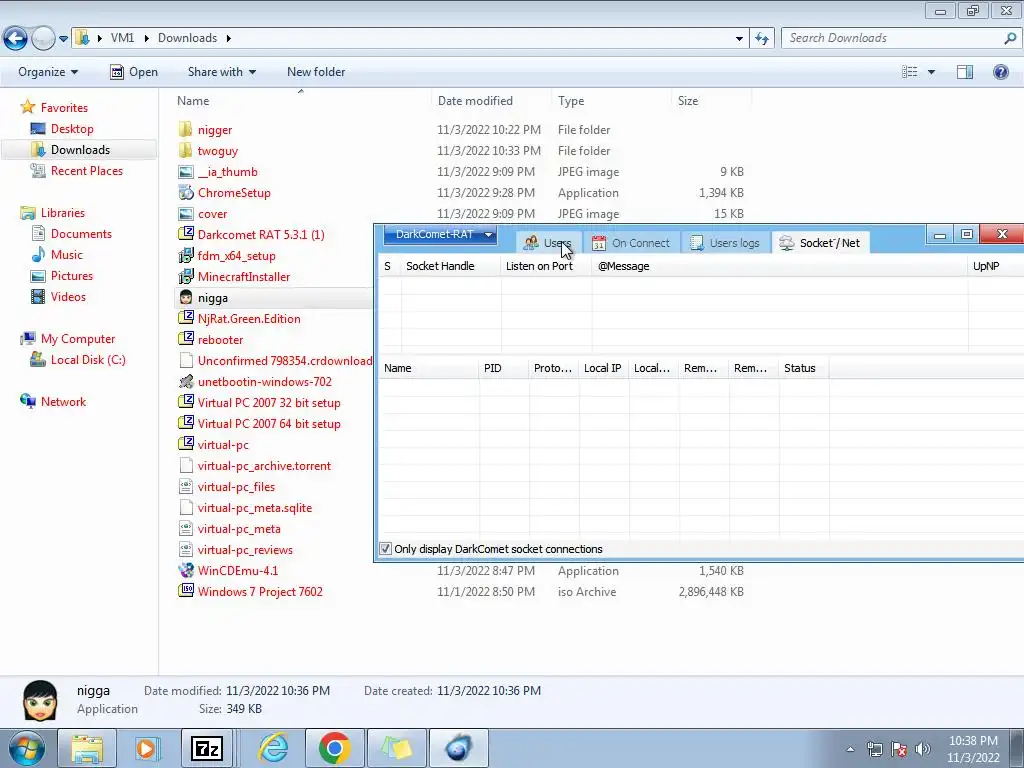Image resolution: width=1024 pixels, height=768 pixels.
Task: Select the fdm_x64_setup installer
Action: point(236,255)
